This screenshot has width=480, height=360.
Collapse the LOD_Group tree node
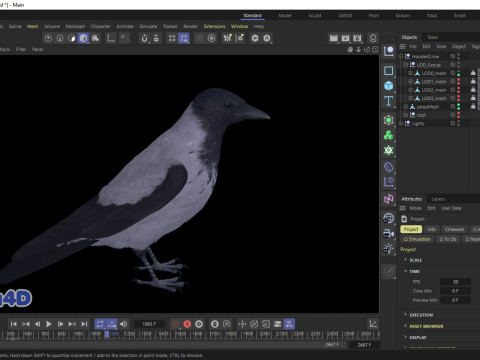[406, 65]
